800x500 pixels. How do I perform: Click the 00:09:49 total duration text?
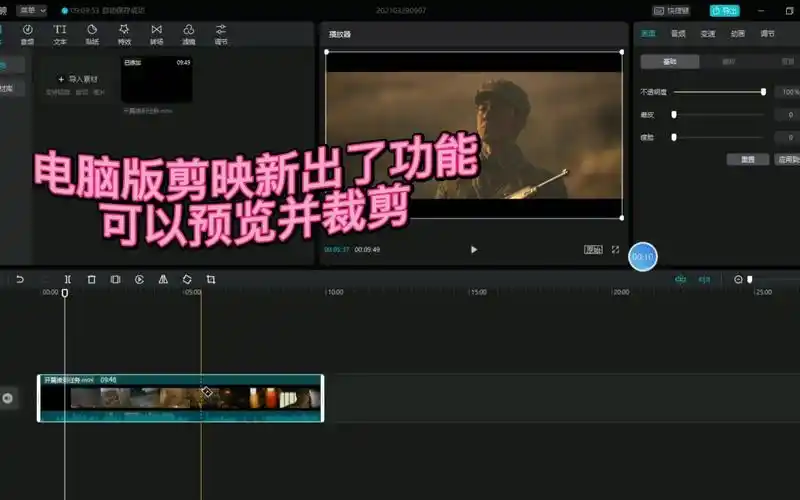367,249
